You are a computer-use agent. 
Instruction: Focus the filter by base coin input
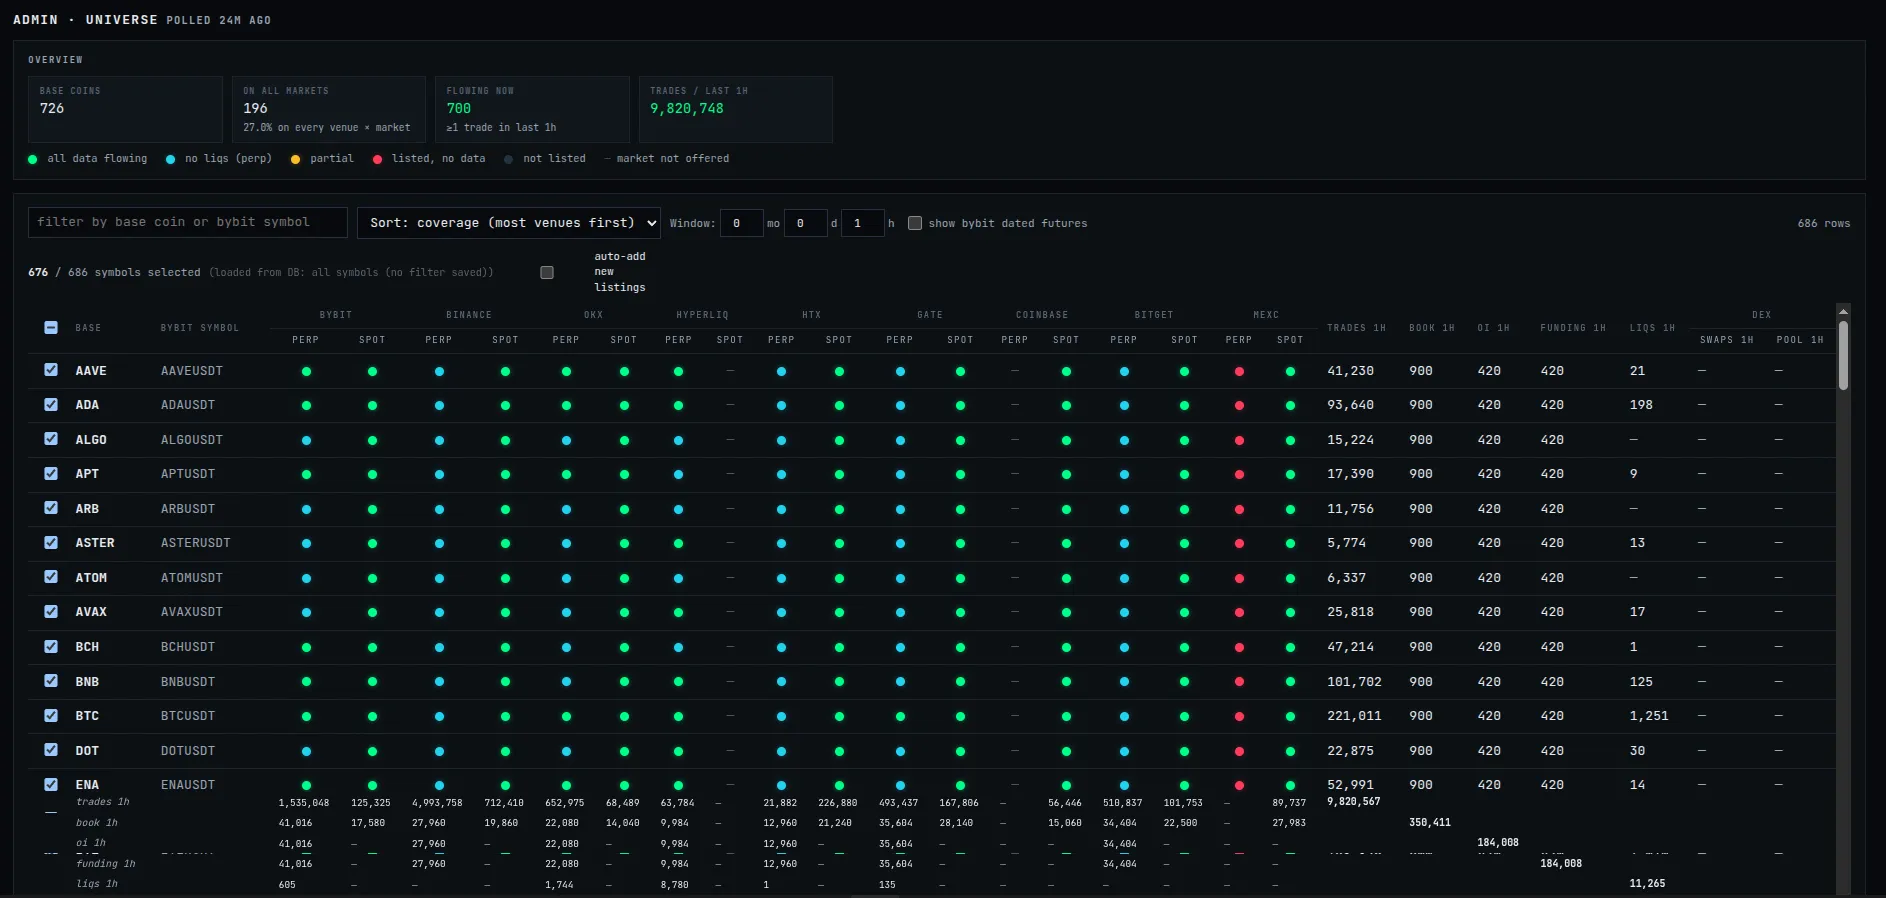188,222
